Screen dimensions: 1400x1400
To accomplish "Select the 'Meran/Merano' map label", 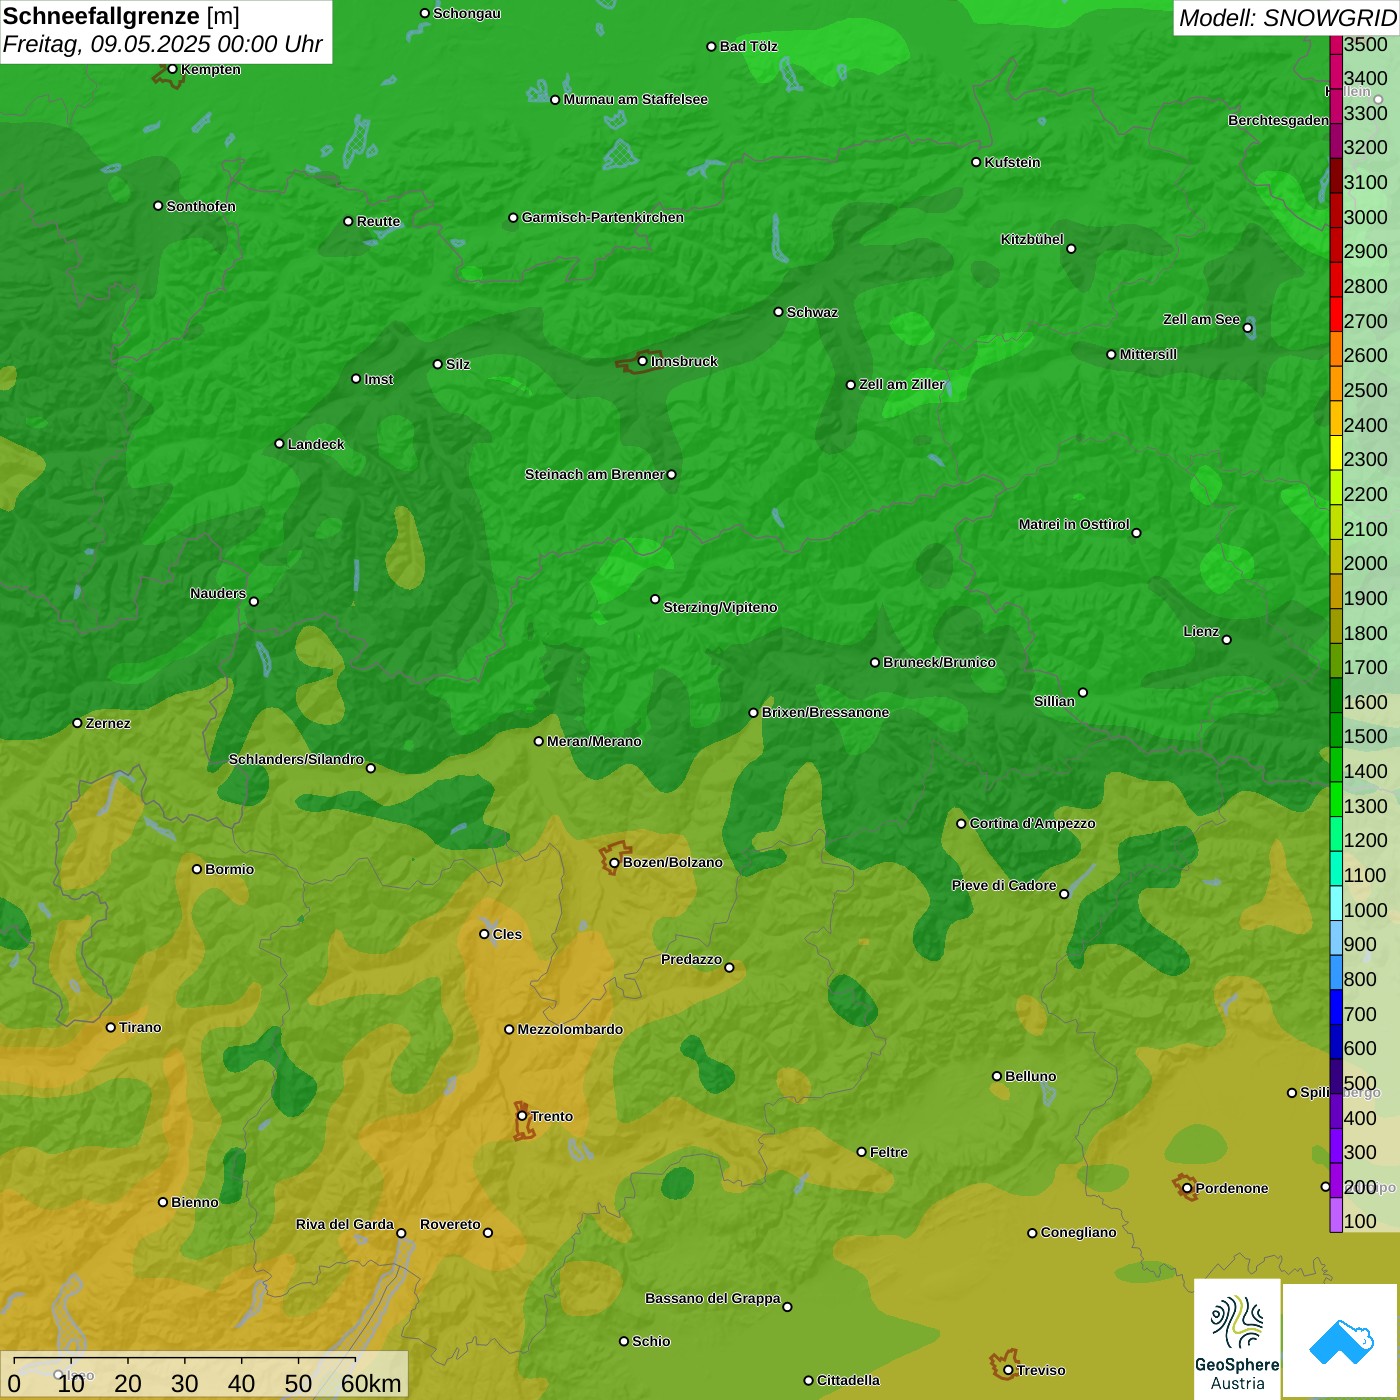I will (594, 741).
